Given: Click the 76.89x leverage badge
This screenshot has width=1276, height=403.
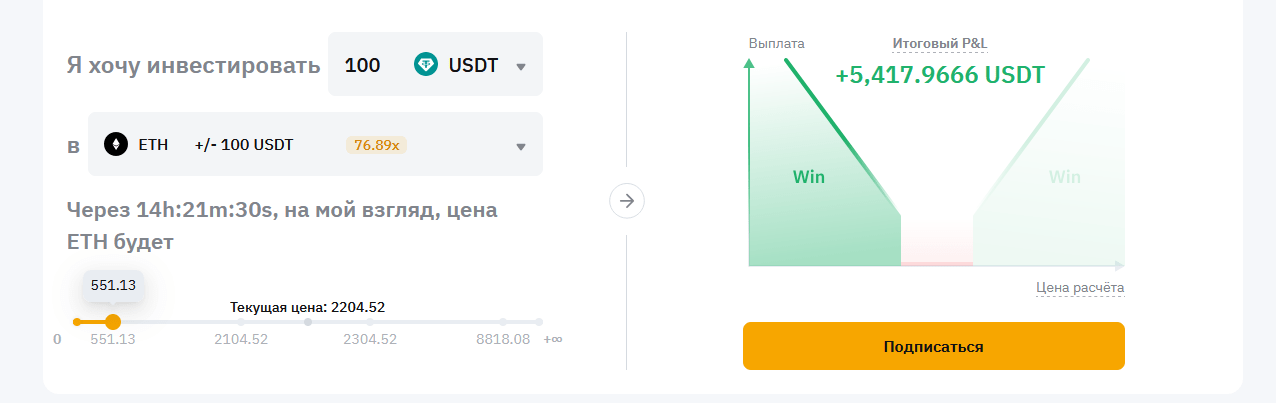Looking at the screenshot, I should tap(376, 145).
